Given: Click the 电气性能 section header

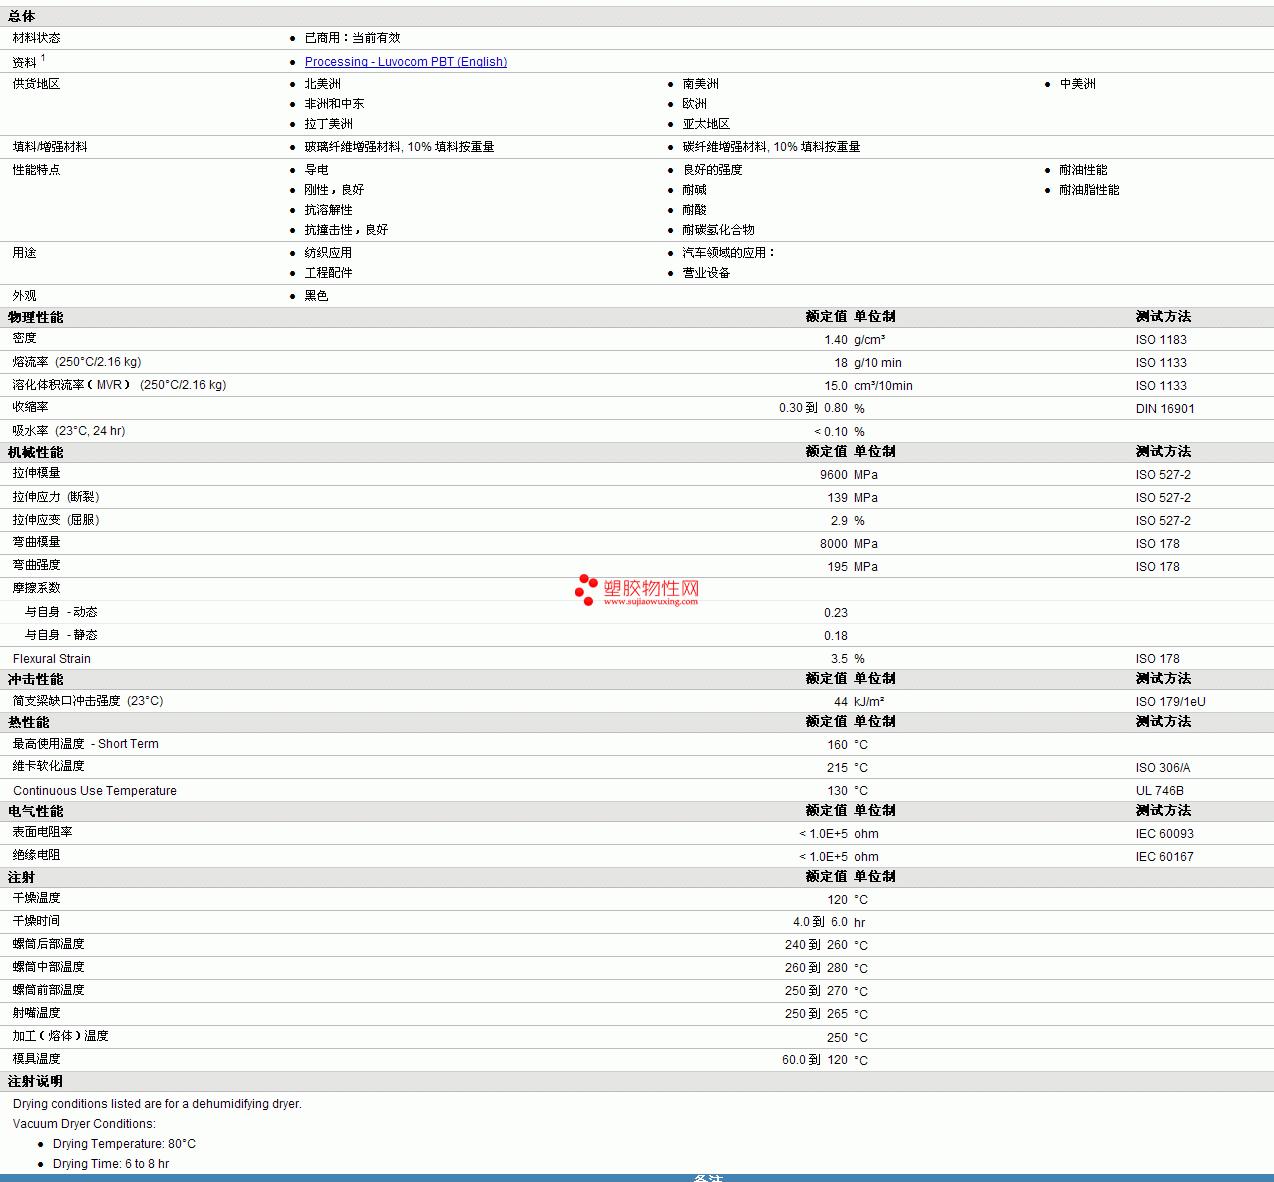Looking at the screenshot, I should click(x=35, y=811).
